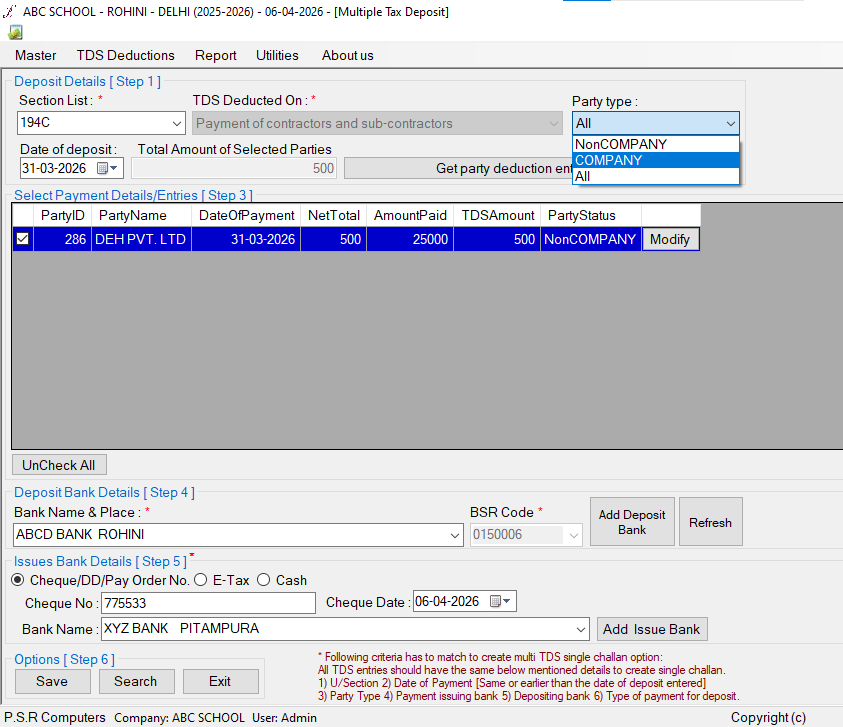Viewport: 843px width, 727px height.
Task: Open the Utilities menu
Action: point(277,55)
